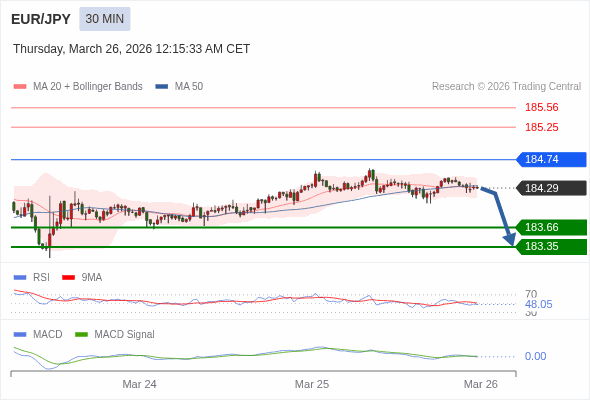Screen dimensions: 590x400
Task: Click the MACD Signal legend green swatch
Action: [x=81, y=335]
